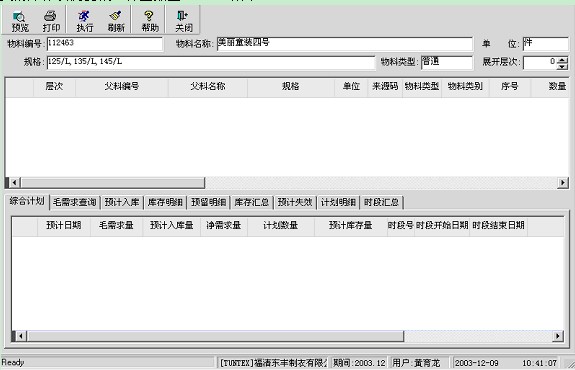Image resolution: width=575 pixels, height=370 pixels.
Task: Increase 展开层次 with the up arrow
Action: click(562, 60)
